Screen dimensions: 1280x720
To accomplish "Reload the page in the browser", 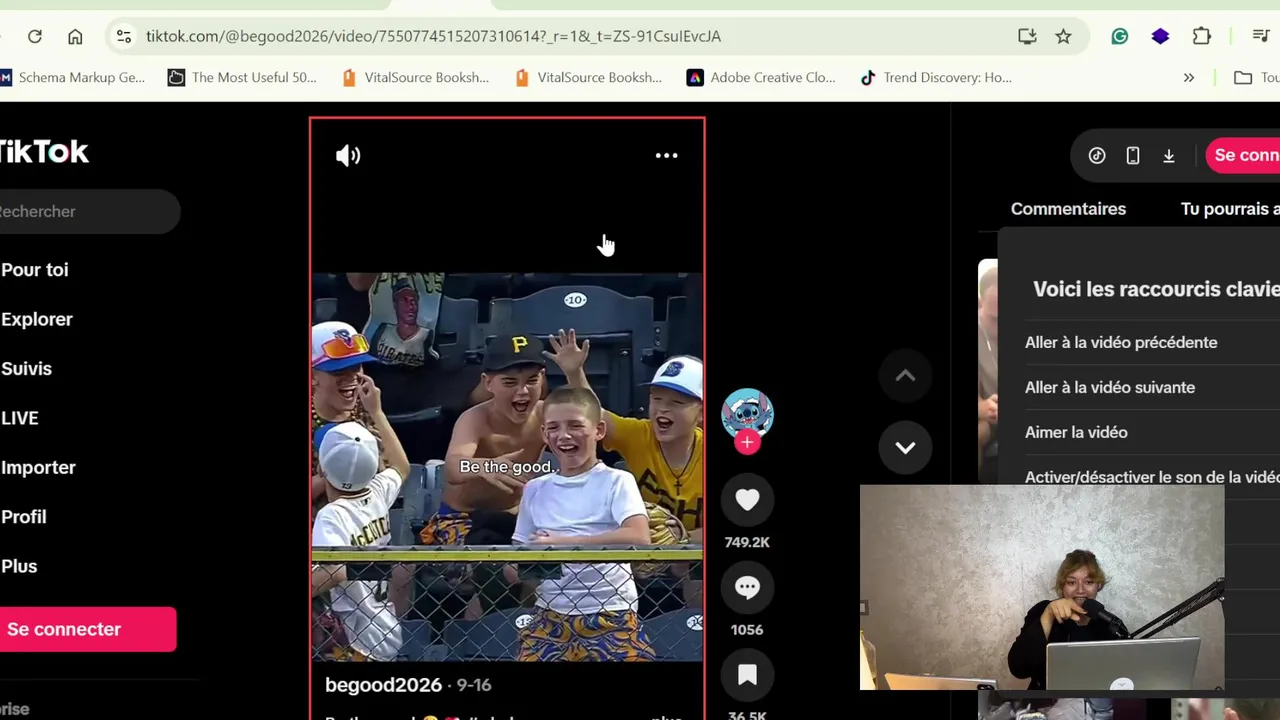I will 35,36.
